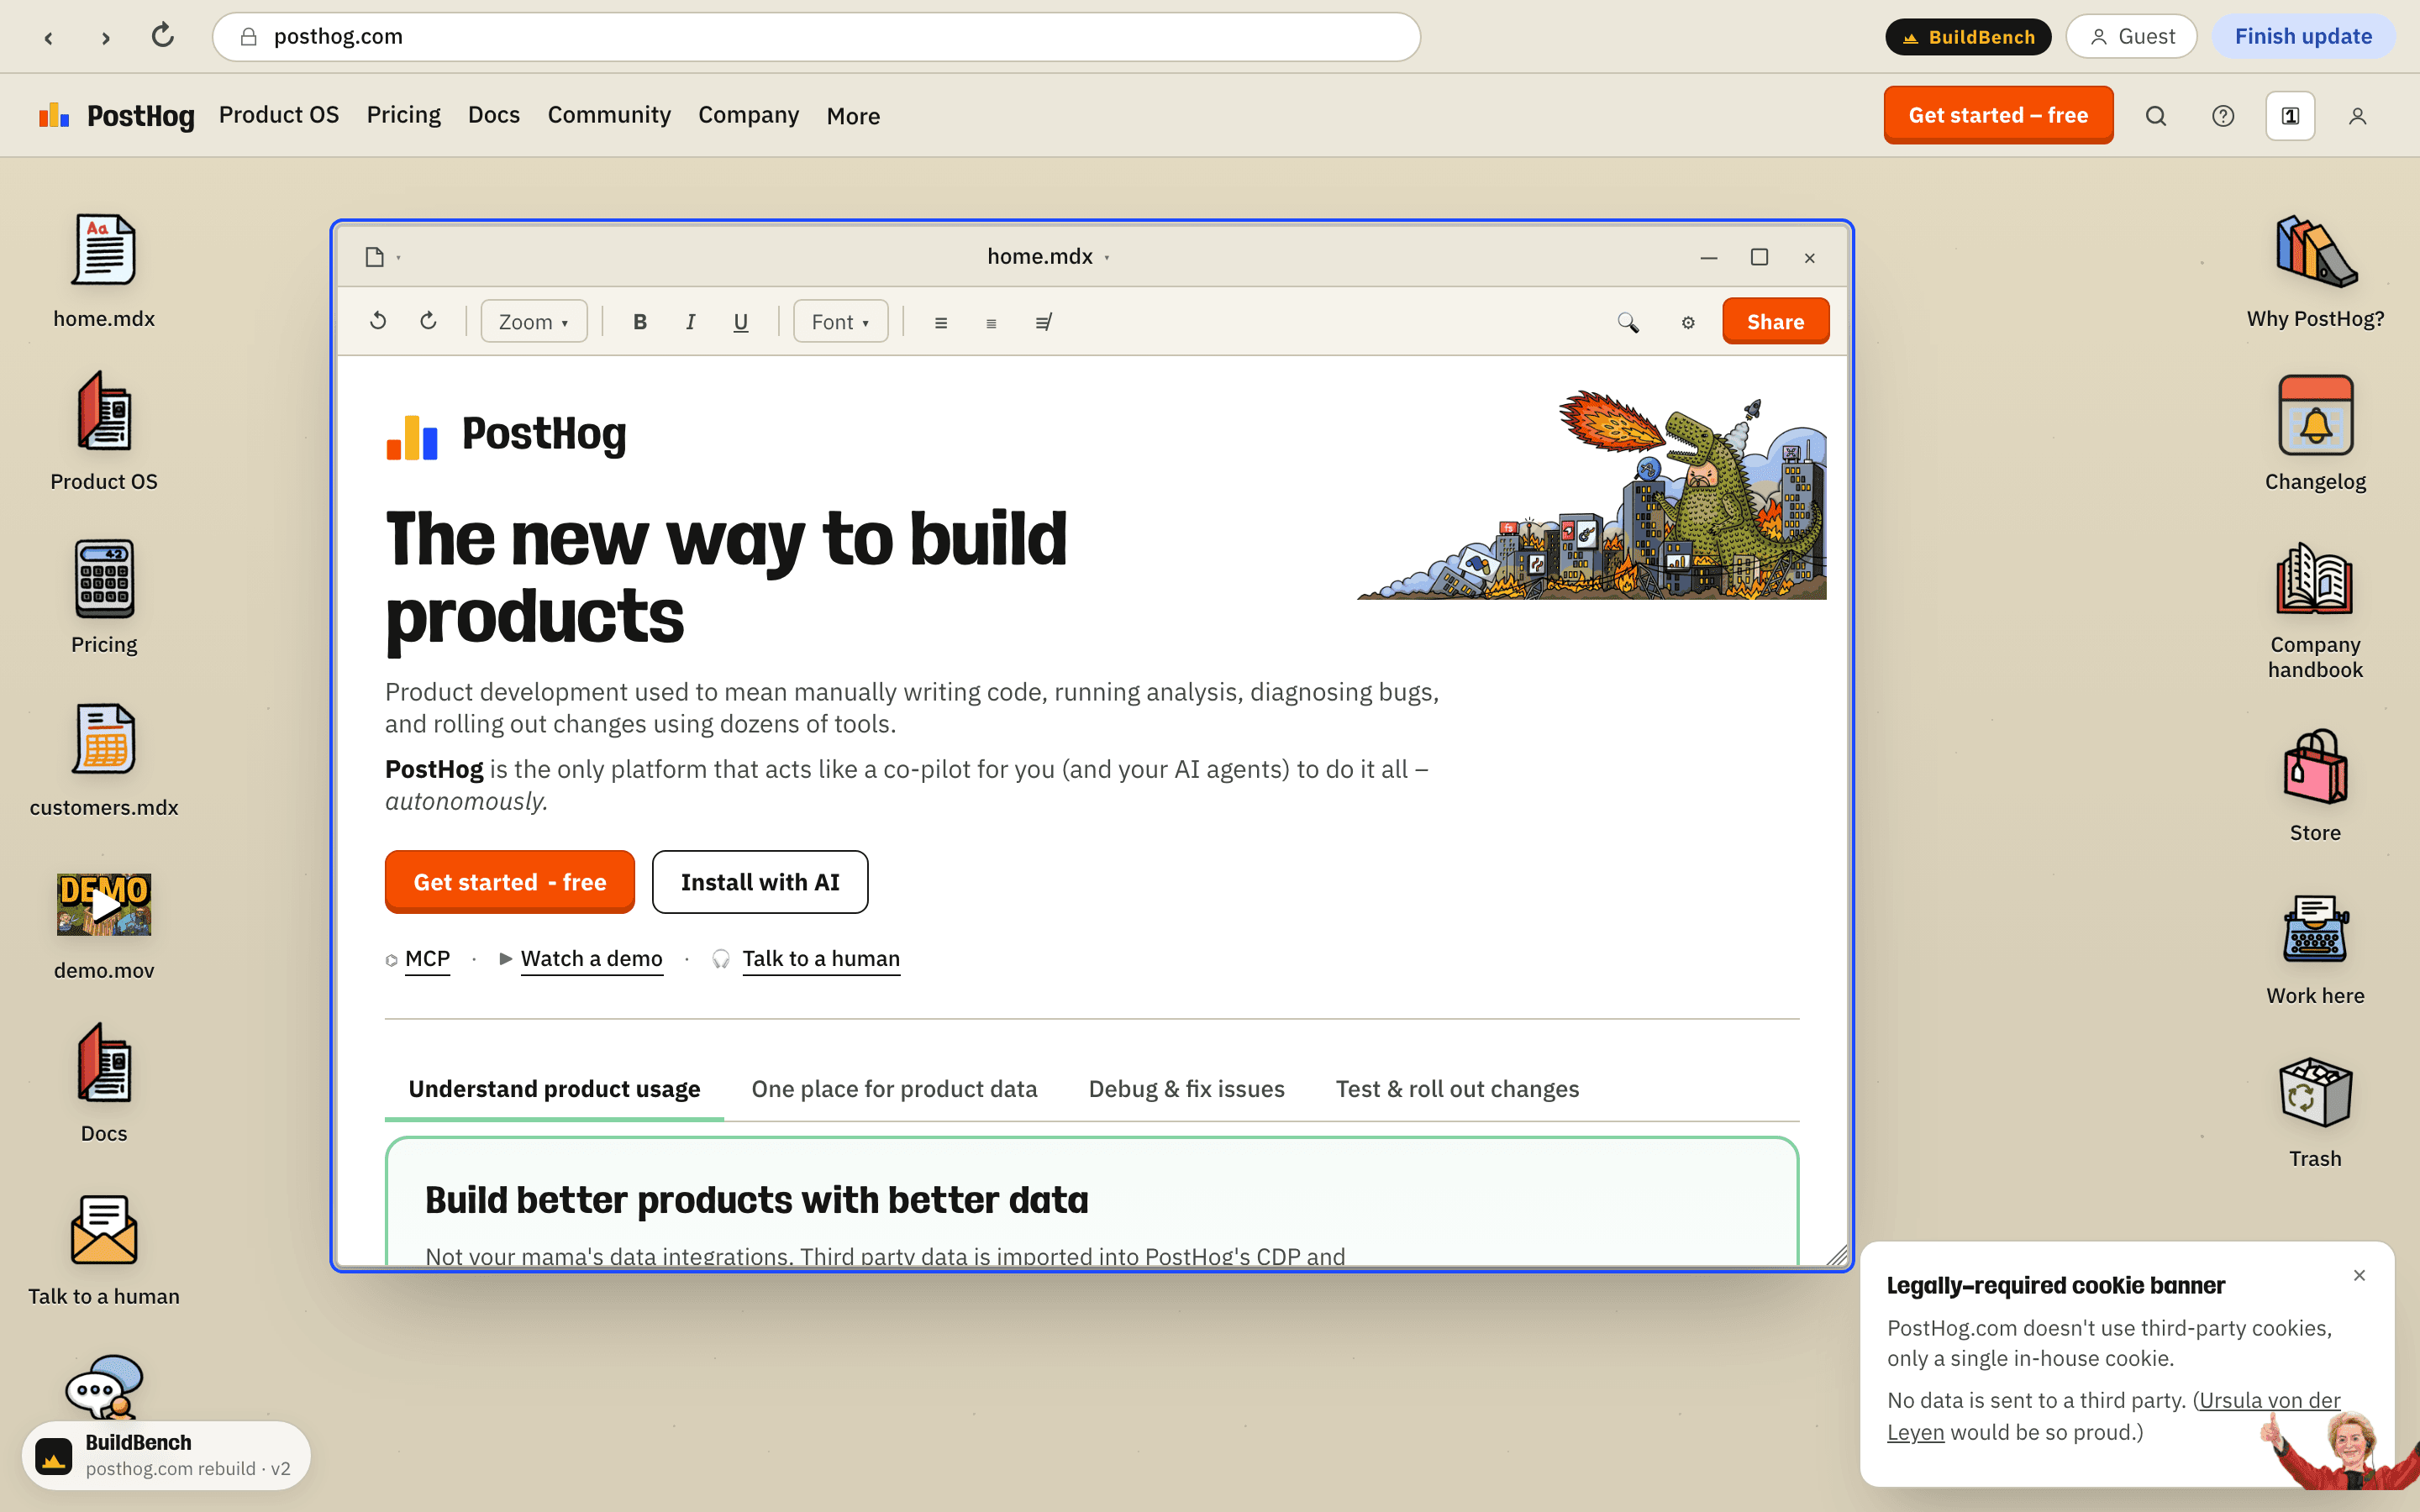
Task: Click the user account icon in header
Action: pos(2357,116)
